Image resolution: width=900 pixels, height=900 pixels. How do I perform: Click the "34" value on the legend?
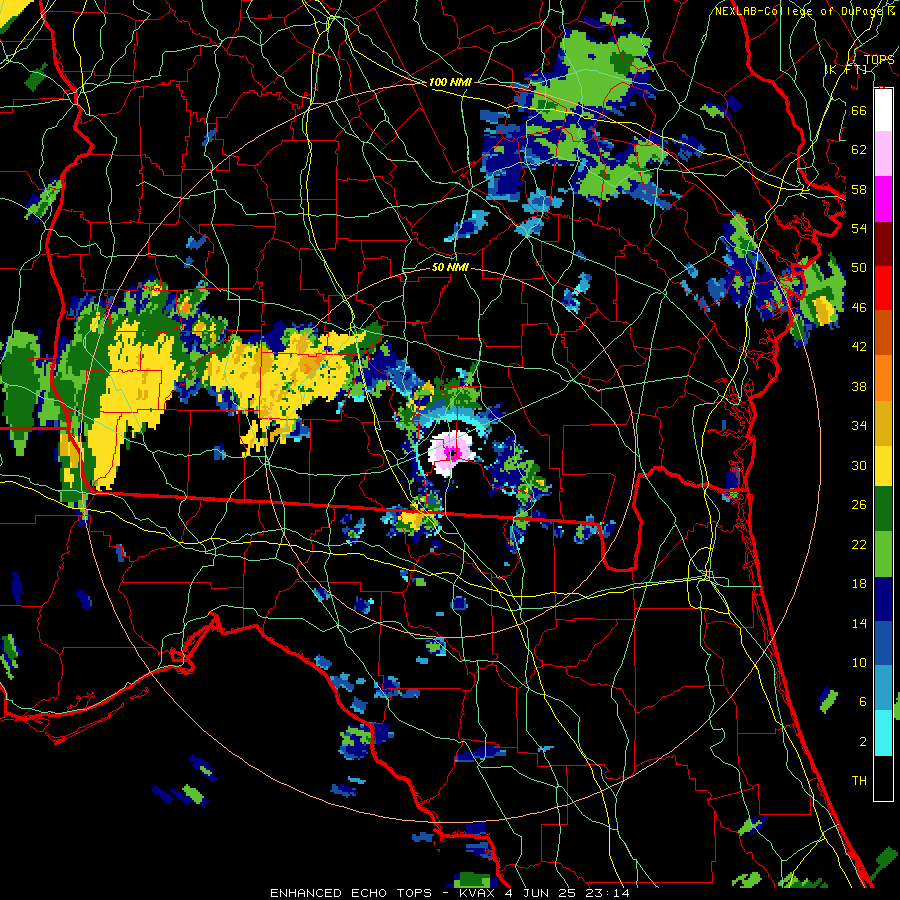coord(859,426)
